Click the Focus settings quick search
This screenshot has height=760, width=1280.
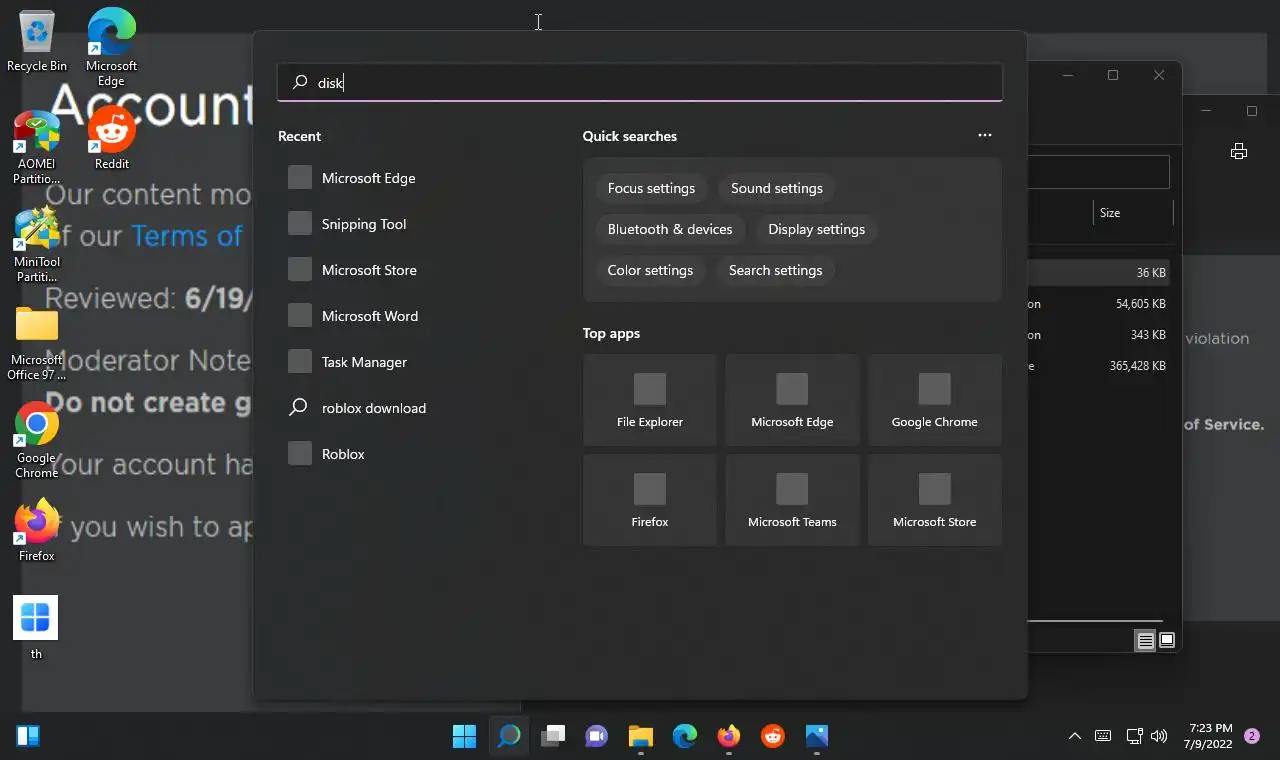[x=651, y=188]
